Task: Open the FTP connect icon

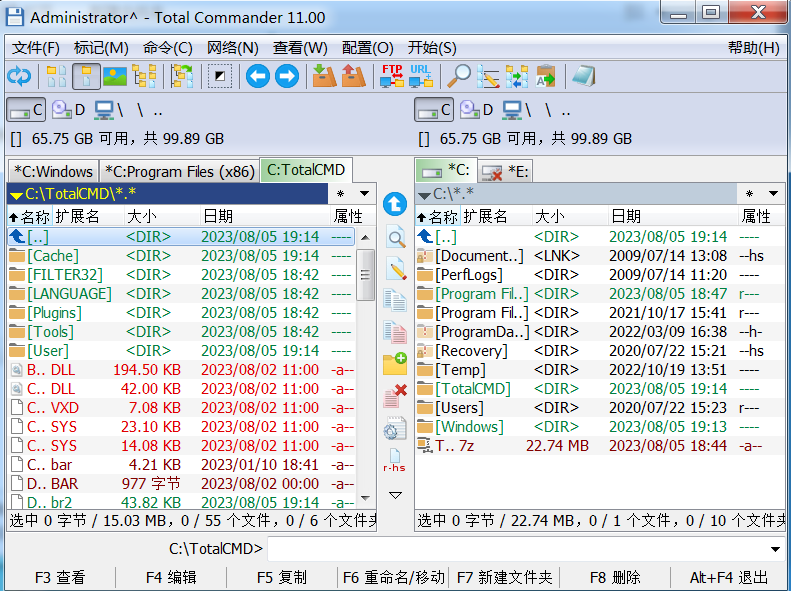Action: pyautogui.click(x=391, y=76)
